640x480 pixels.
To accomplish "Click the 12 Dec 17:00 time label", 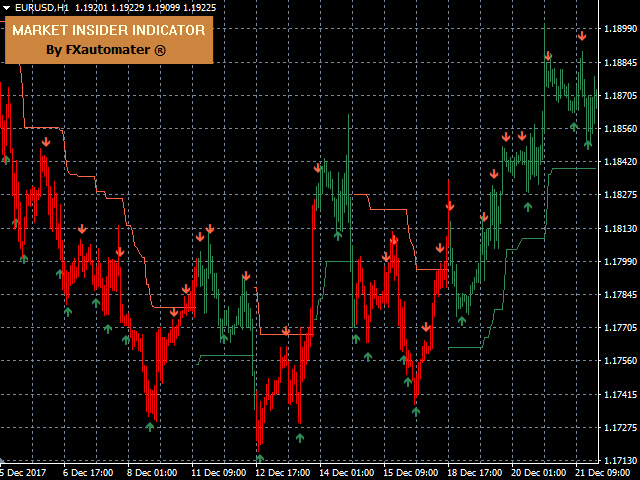I will [x=283, y=473].
